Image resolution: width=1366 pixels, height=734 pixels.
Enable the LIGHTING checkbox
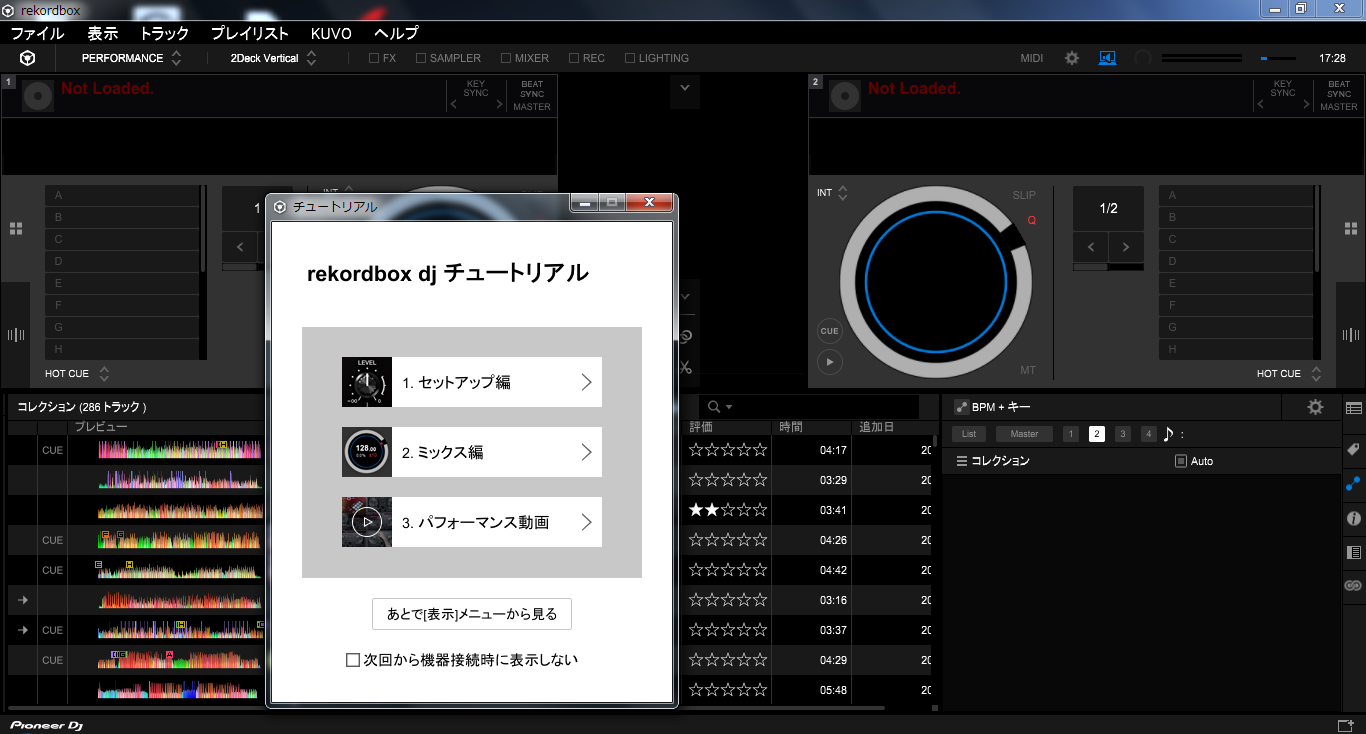point(630,58)
